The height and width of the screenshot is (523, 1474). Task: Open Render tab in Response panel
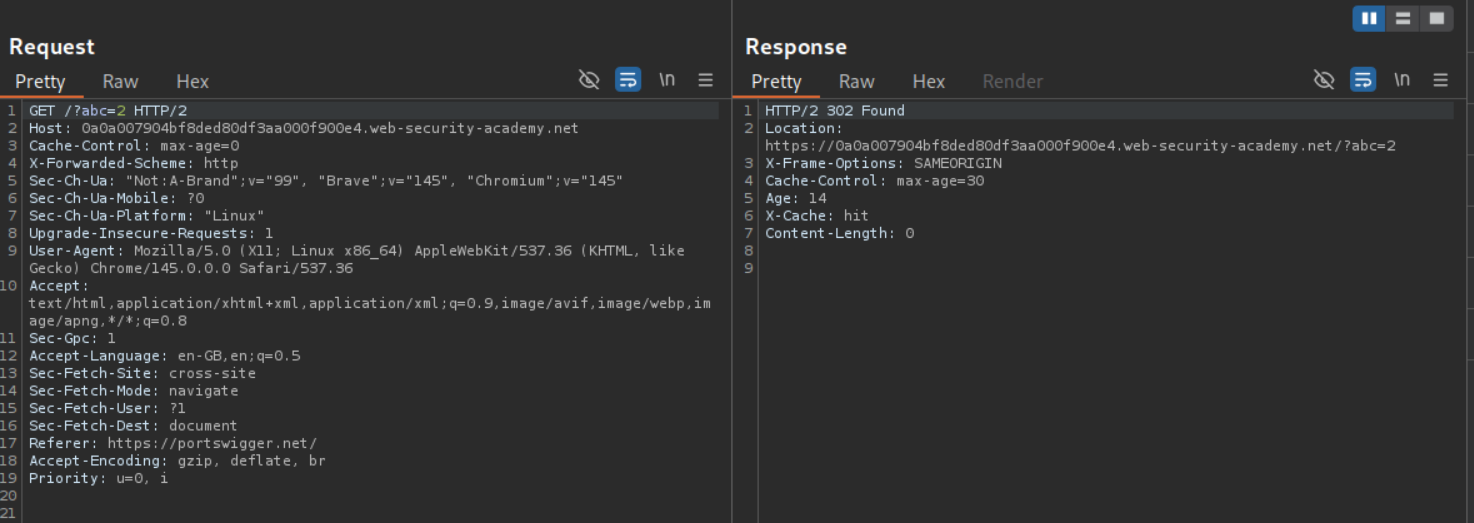click(1012, 82)
